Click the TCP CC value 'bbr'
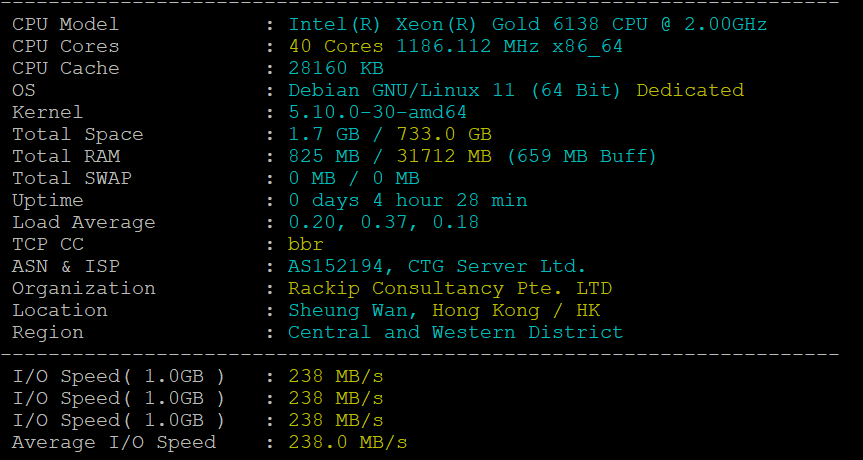Image resolution: width=863 pixels, height=460 pixels. click(x=306, y=244)
